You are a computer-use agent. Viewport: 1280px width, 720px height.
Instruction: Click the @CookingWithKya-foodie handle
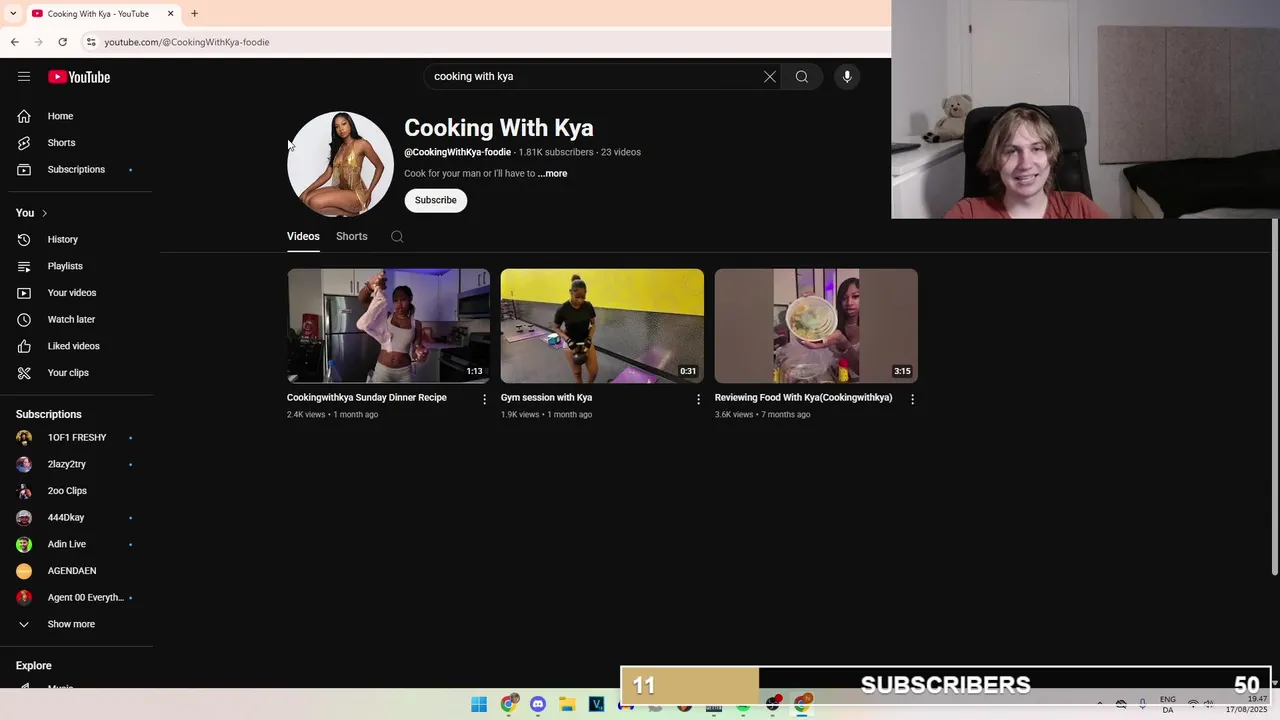(x=457, y=152)
